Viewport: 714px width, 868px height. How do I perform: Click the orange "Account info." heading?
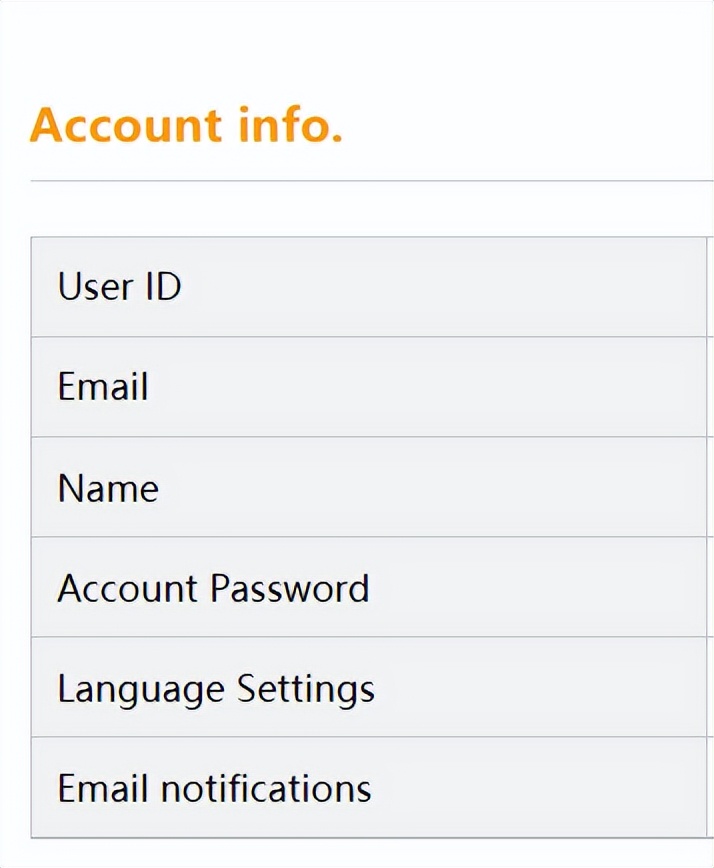point(186,127)
